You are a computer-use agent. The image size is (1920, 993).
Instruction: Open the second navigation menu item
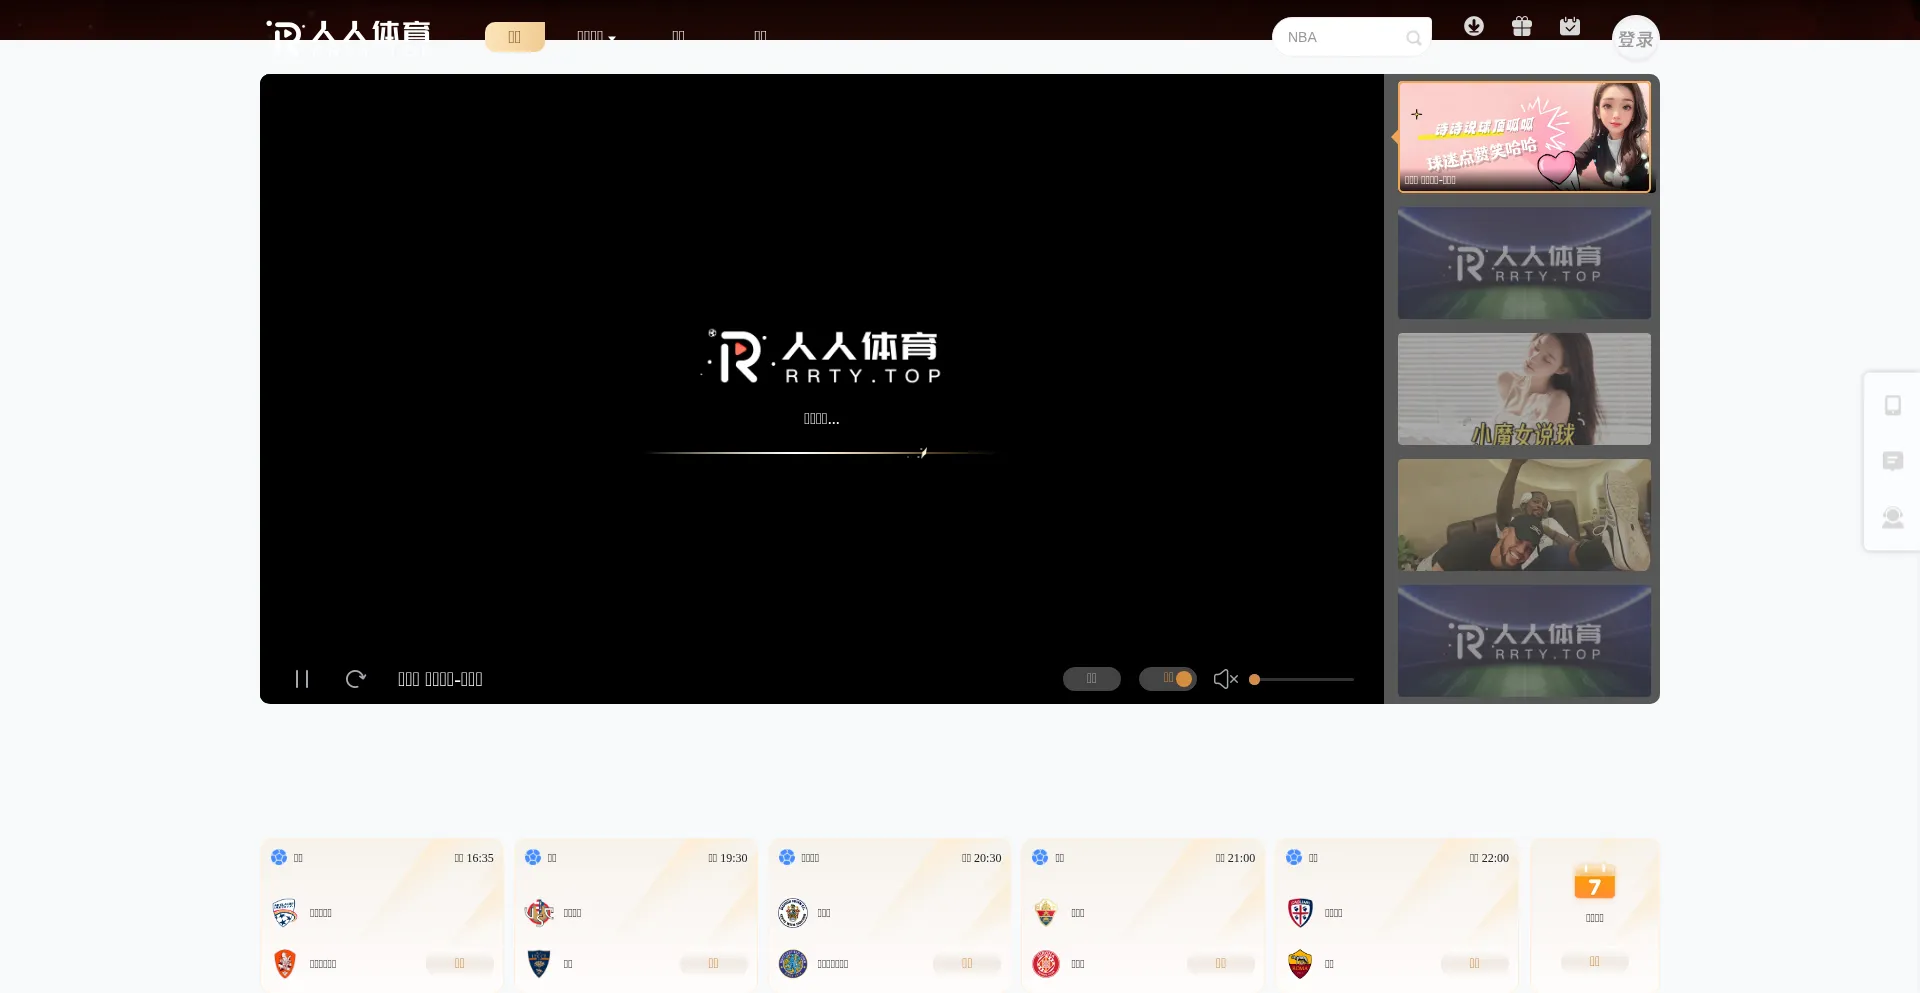click(592, 36)
